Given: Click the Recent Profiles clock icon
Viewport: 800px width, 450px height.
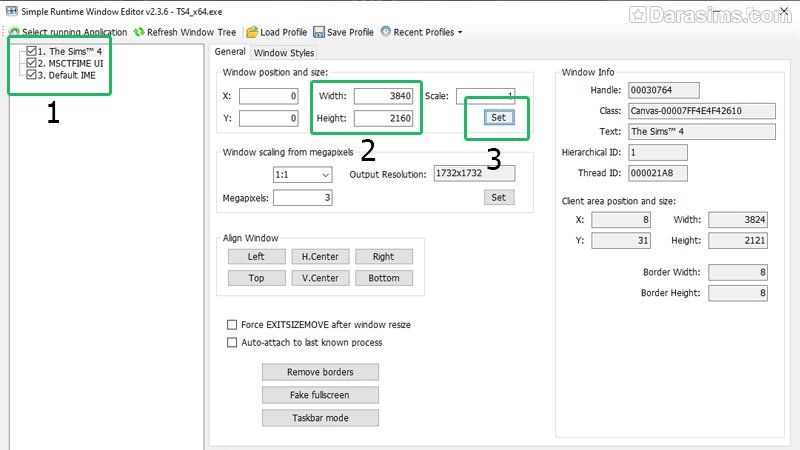Looking at the screenshot, I should pos(386,32).
